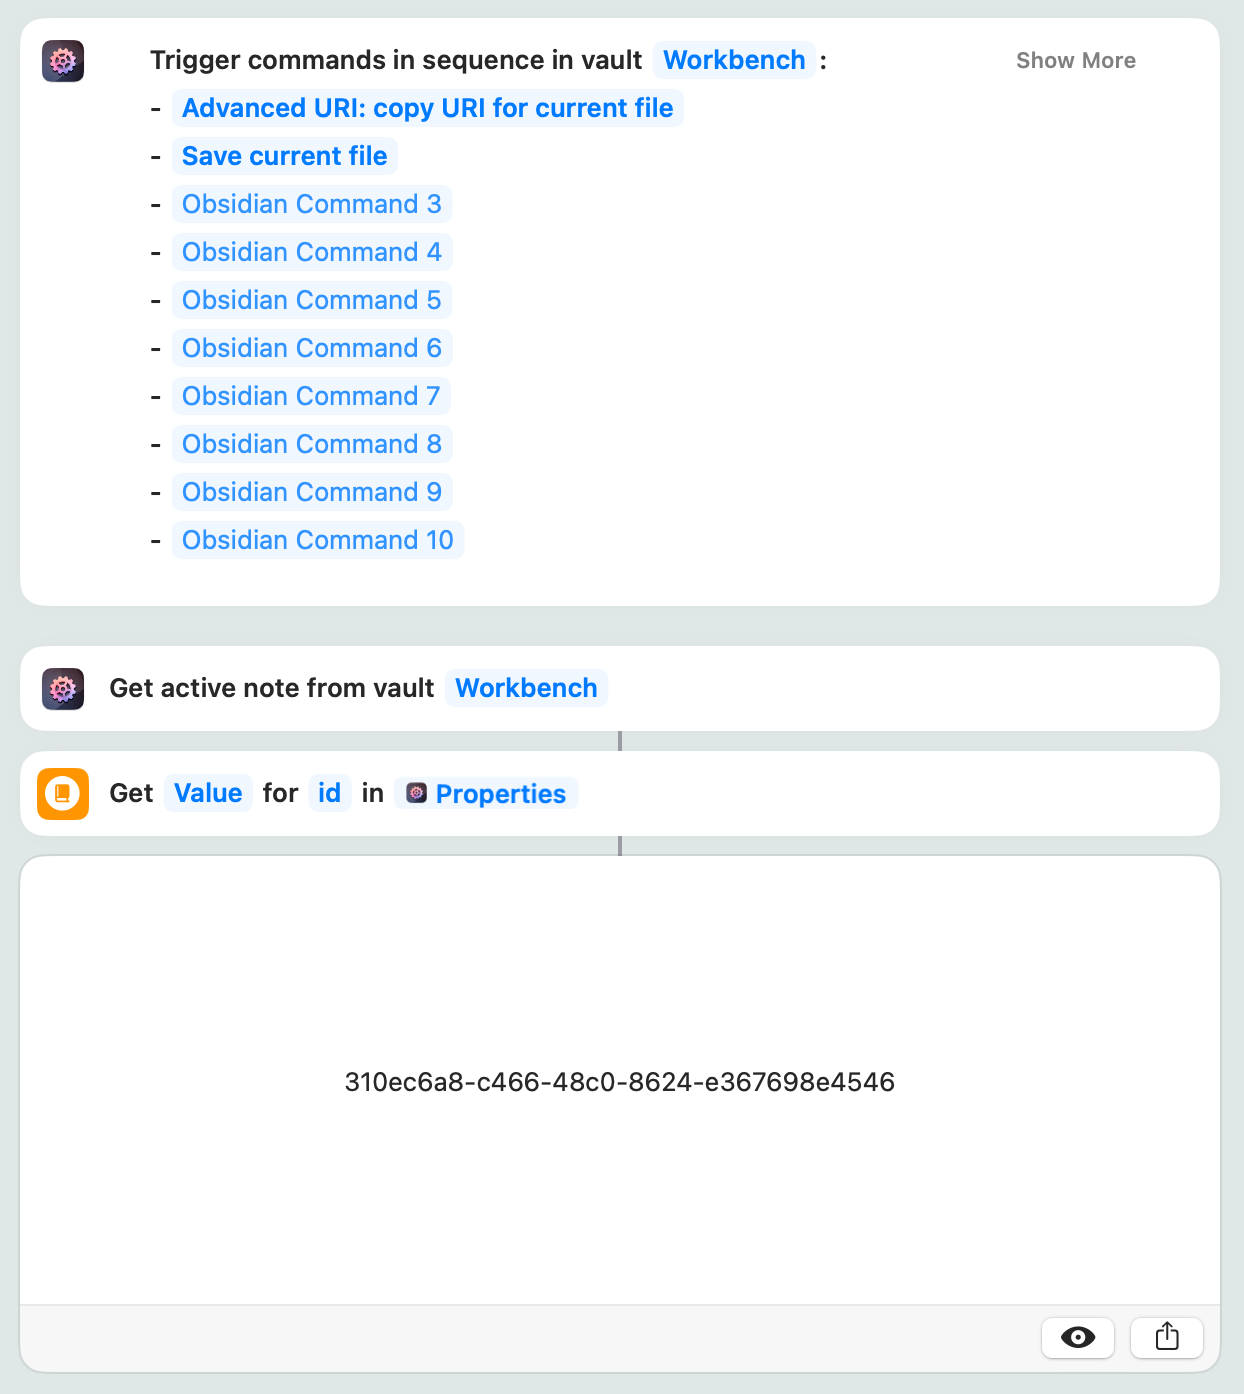Expand the action with Show More
This screenshot has width=1244, height=1394.
coord(1075,60)
